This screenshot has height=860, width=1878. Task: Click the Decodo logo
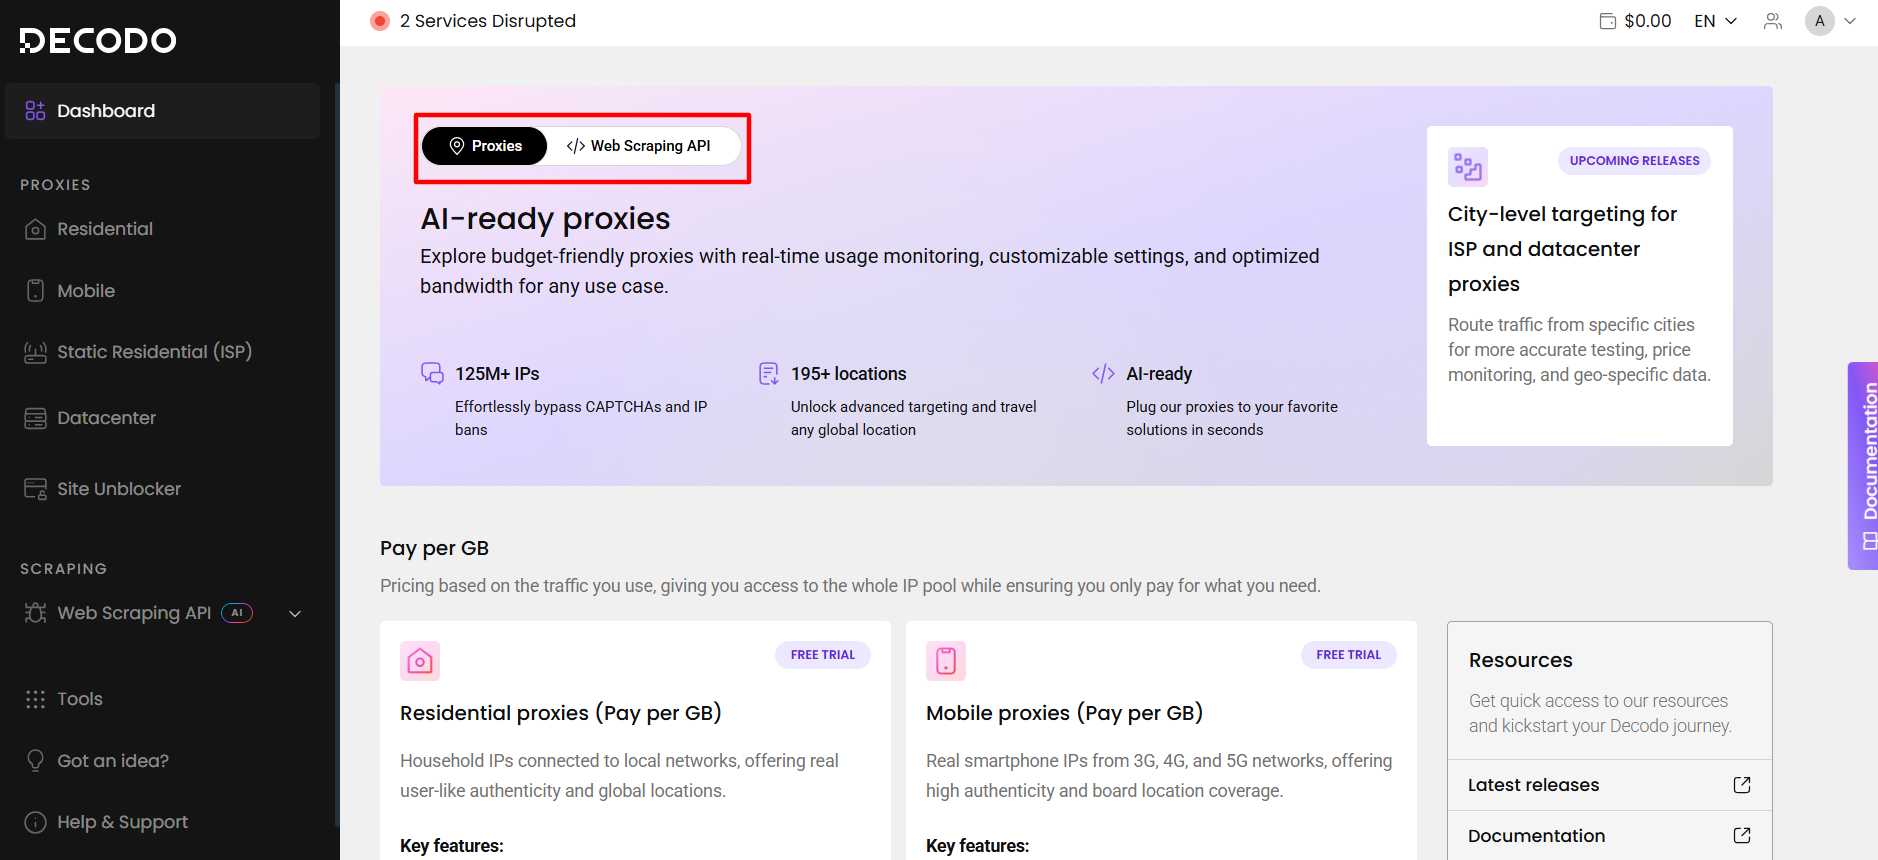point(98,40)
